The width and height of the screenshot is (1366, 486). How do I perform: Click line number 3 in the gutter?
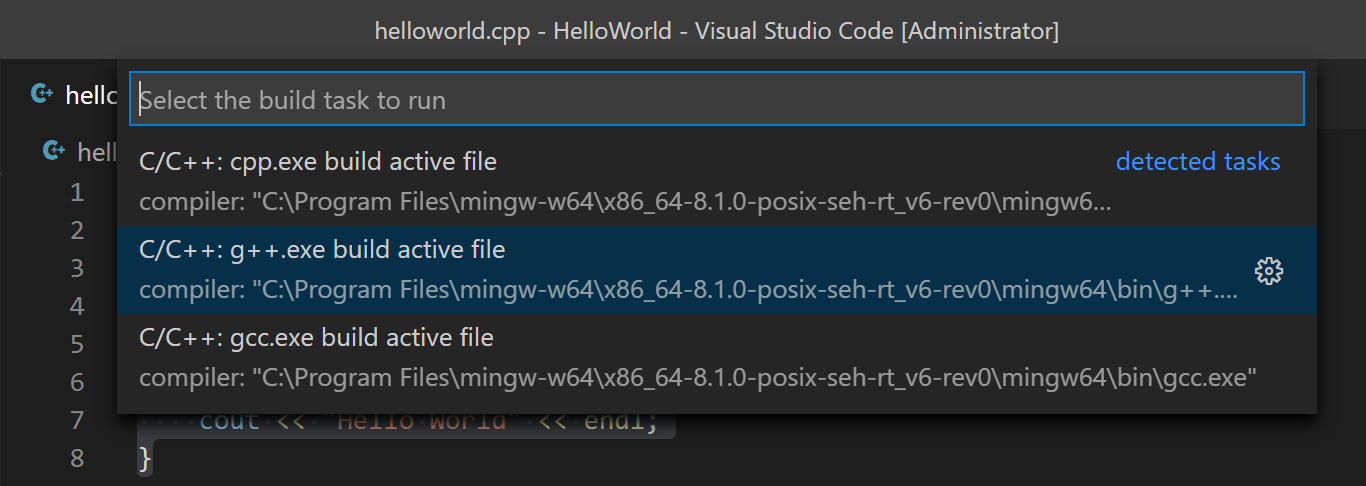77,268
